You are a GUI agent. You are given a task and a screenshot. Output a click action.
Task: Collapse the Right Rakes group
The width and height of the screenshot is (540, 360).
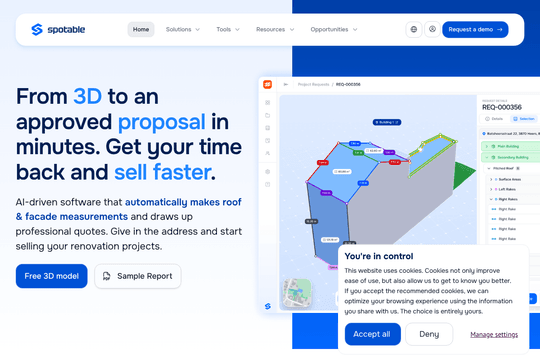click(x=491, y=199)
